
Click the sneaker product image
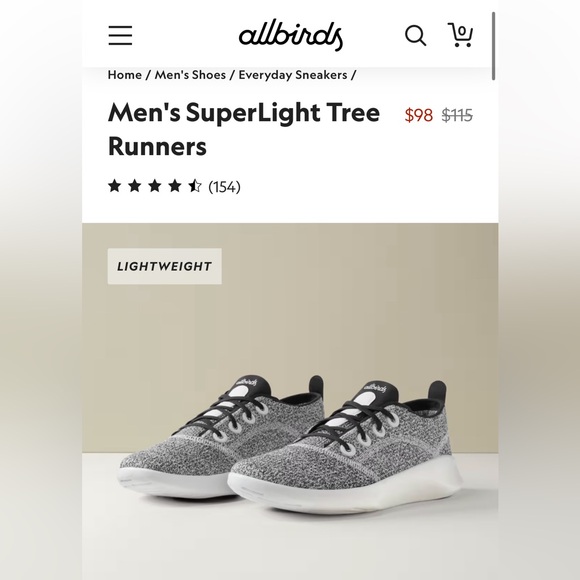[290, 444]
